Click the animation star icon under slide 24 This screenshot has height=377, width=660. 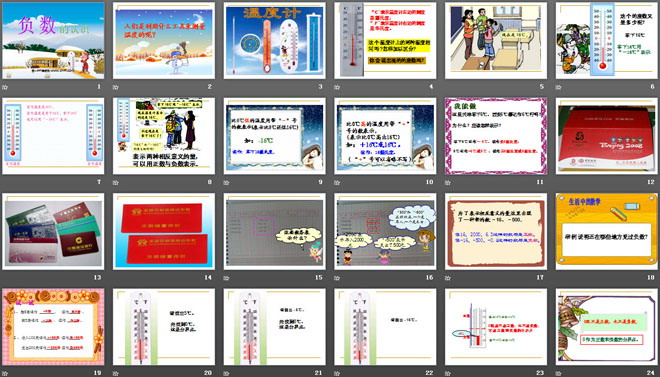(x=559, y=373)
